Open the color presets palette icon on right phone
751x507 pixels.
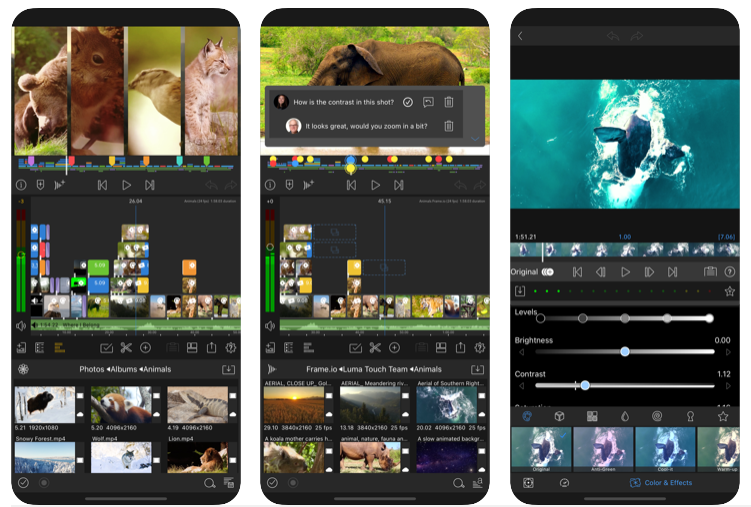[x=527, y=416]
